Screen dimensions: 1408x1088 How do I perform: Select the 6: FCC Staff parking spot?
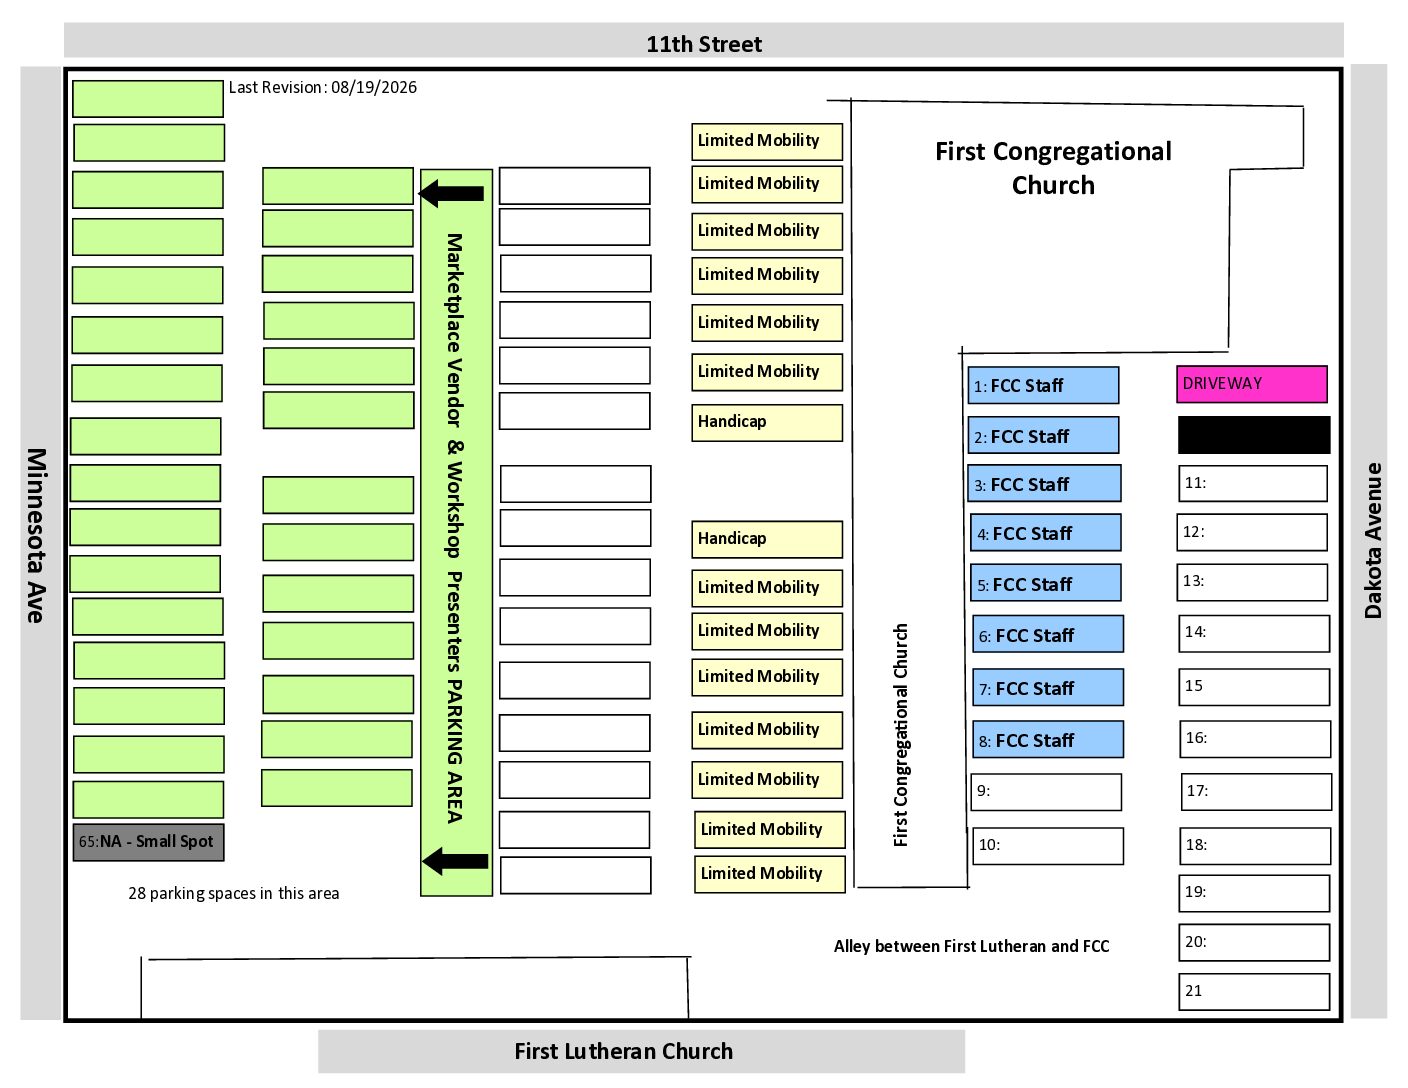point(1048,634)
